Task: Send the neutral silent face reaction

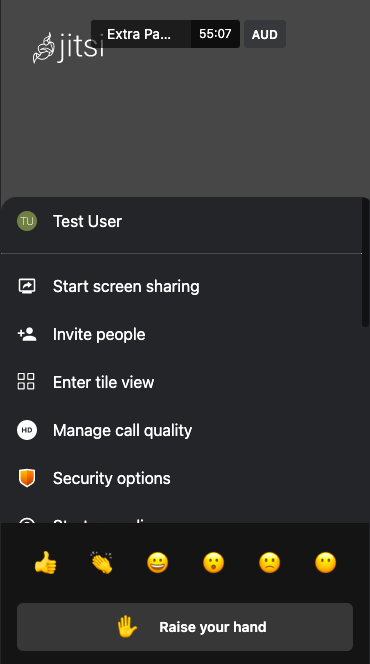Action: [326, 563]
